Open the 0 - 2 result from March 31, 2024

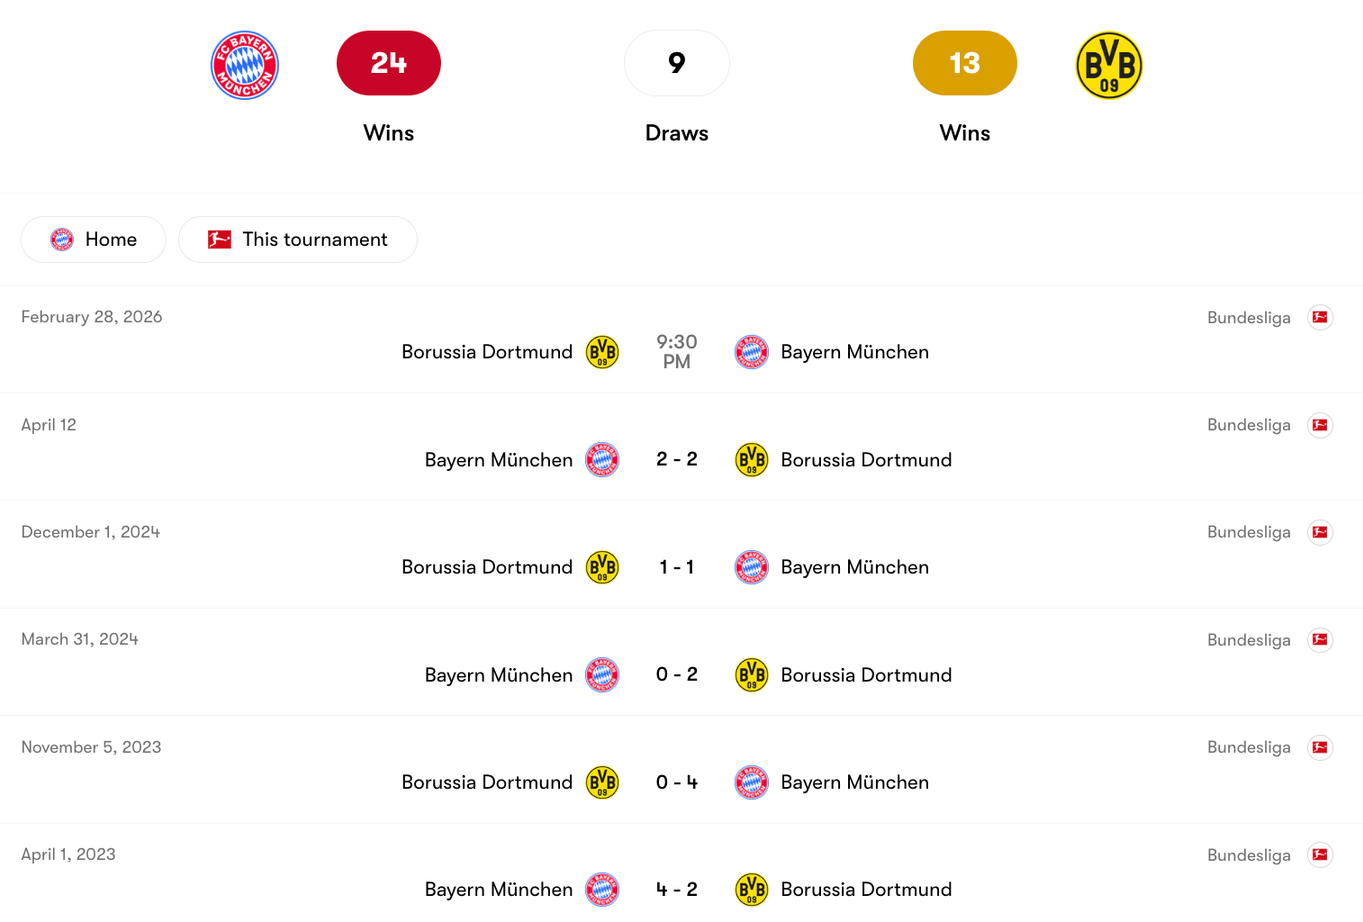click(676, 675)
